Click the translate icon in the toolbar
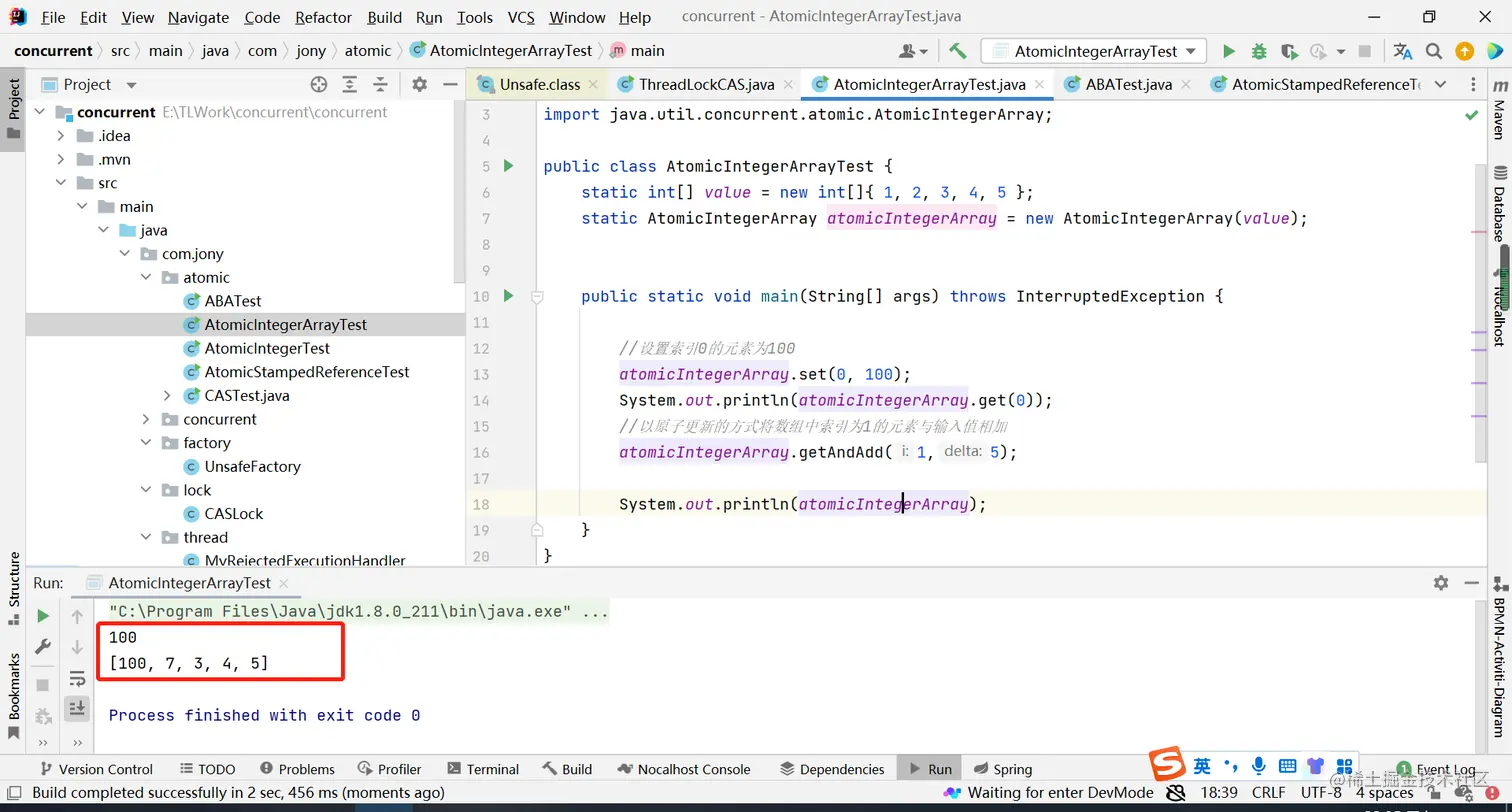This screenshot has width=1512, height=812. coord(1403,51)
